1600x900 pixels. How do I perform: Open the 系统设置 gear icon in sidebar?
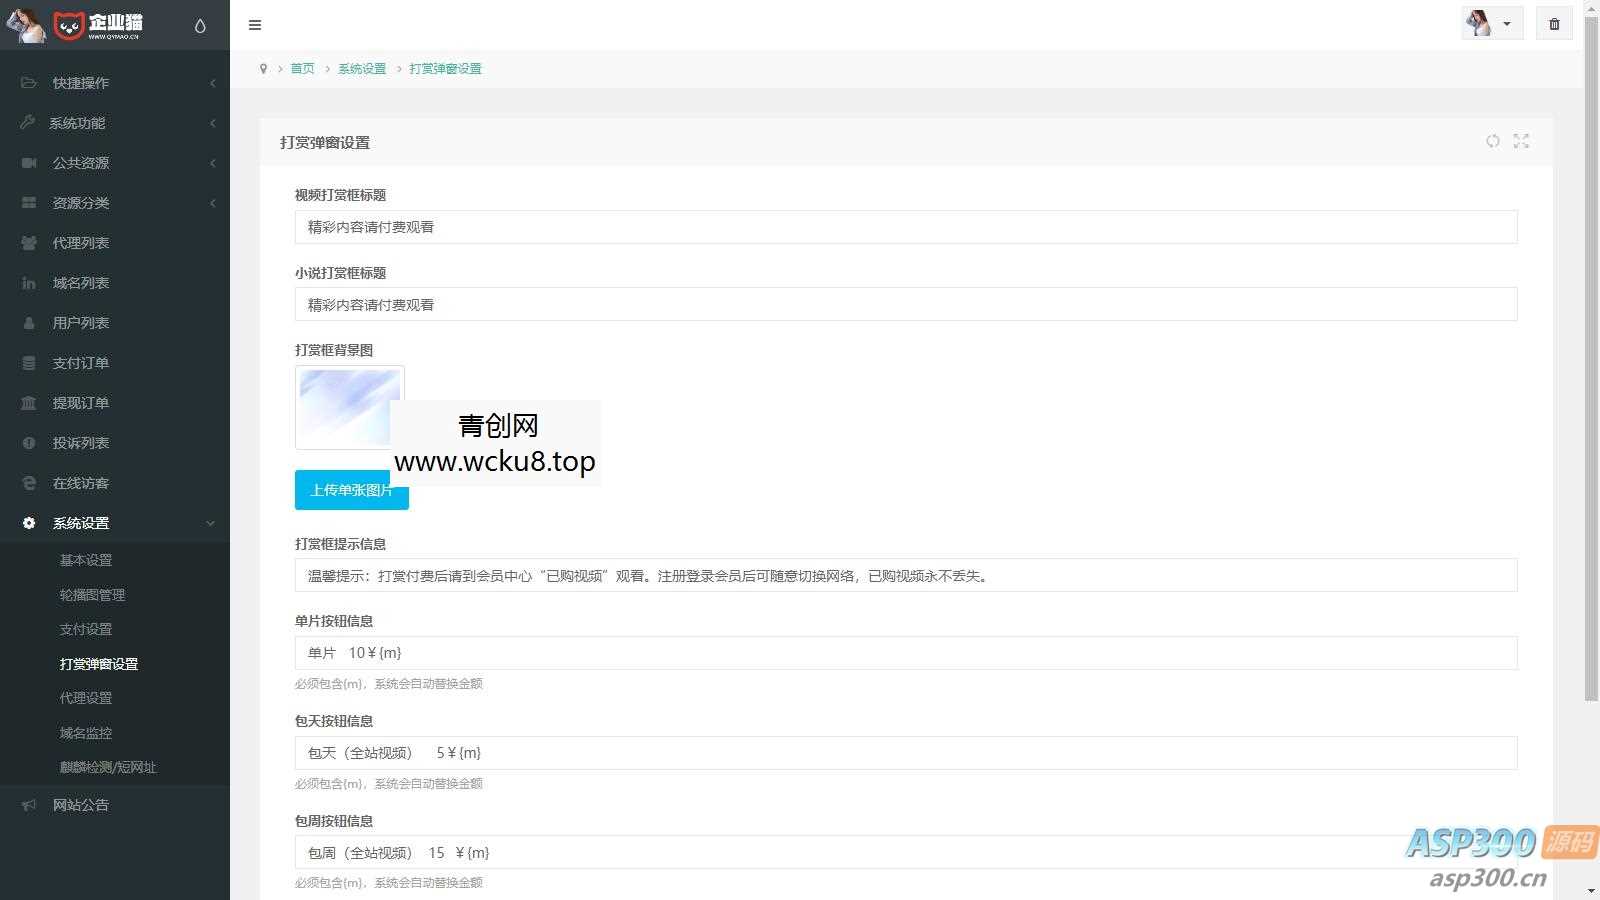coord(28,523)
